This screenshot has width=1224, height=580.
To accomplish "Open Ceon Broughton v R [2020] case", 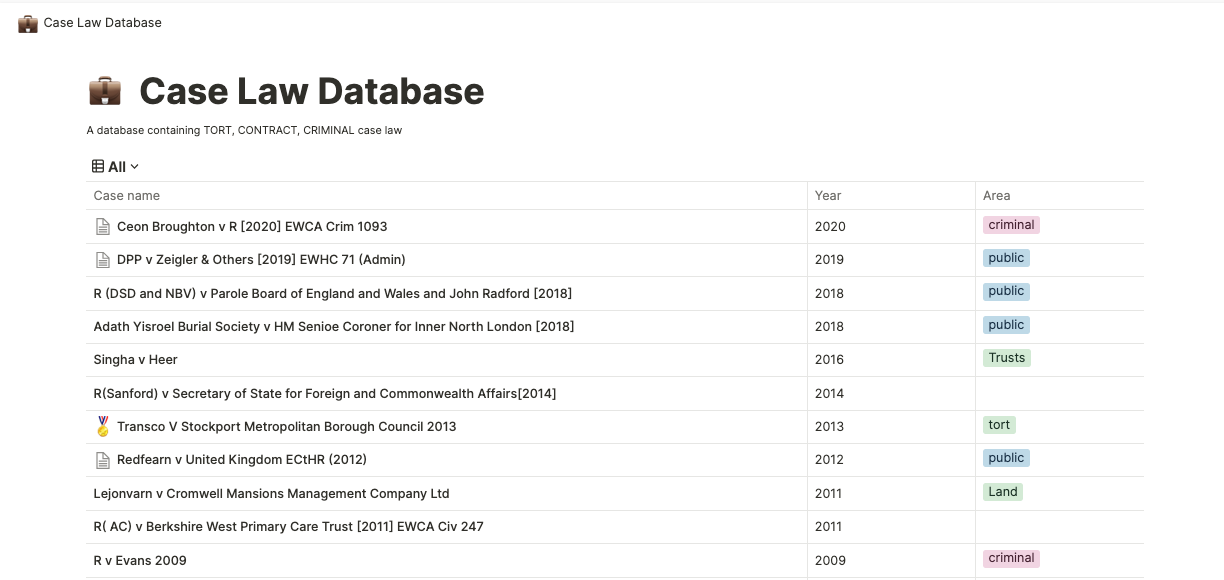I will 252,226.
